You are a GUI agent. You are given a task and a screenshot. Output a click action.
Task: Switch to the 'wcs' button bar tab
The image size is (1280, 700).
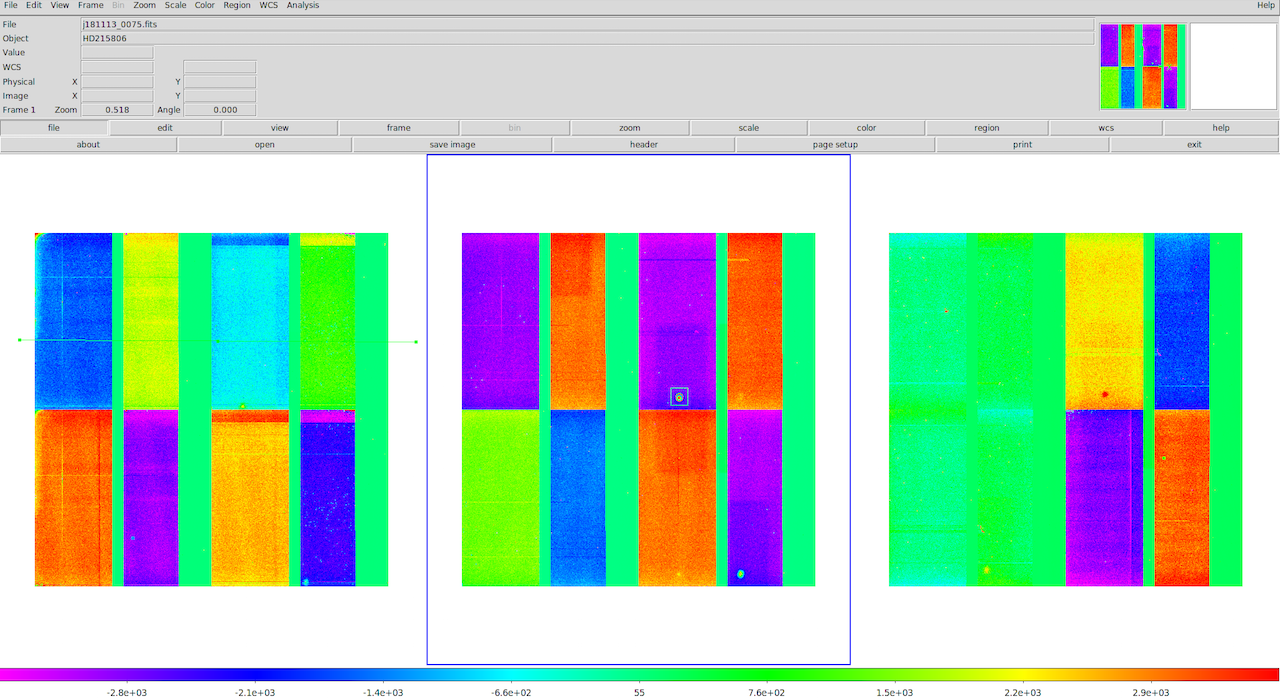[1105, 128]
